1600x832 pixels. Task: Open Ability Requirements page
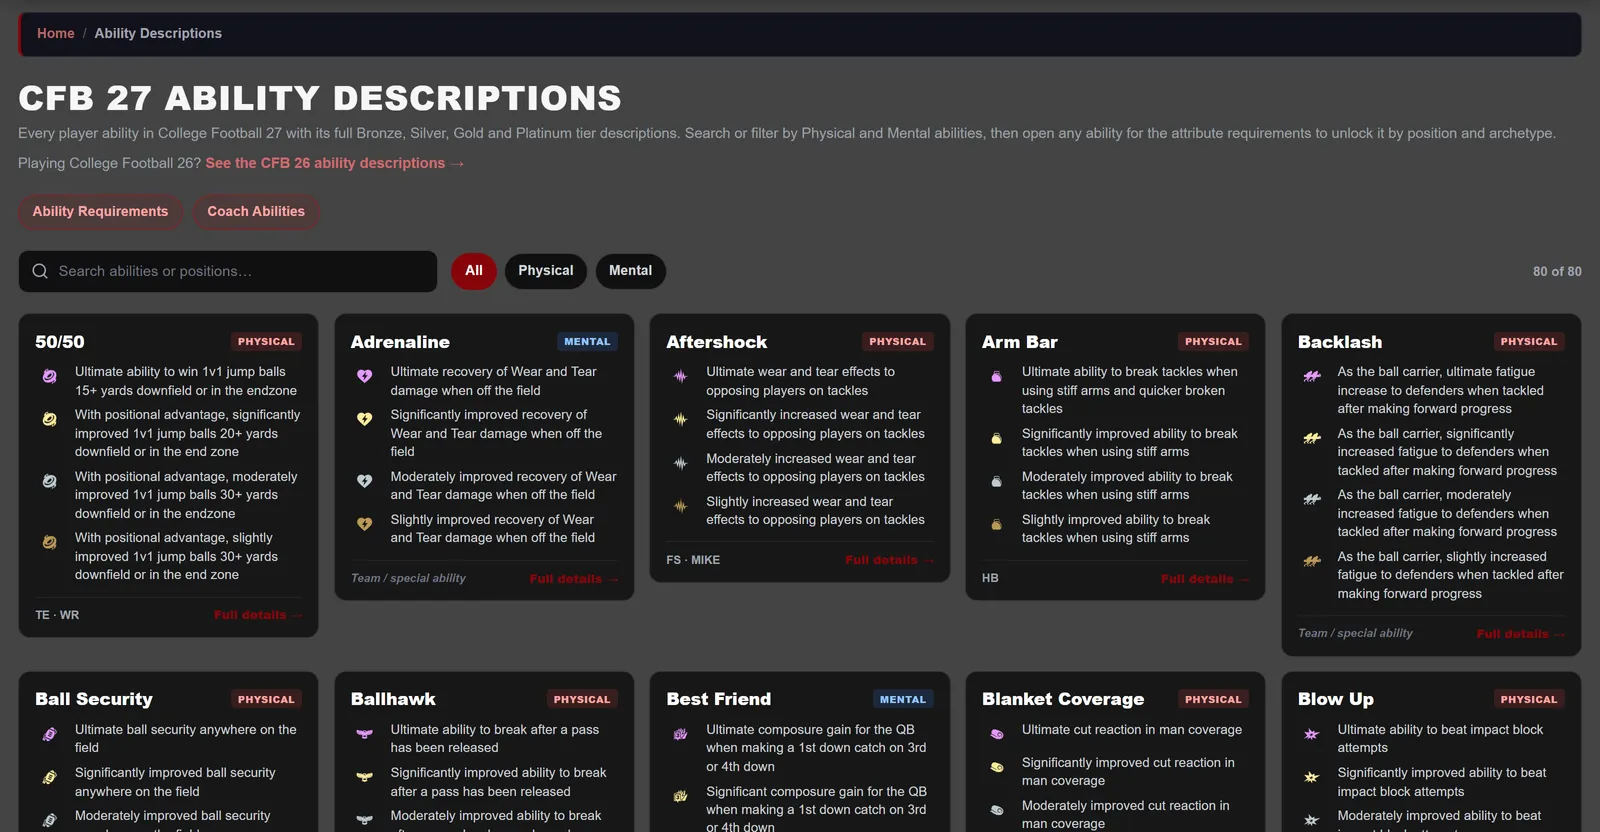tap(100, 212)
